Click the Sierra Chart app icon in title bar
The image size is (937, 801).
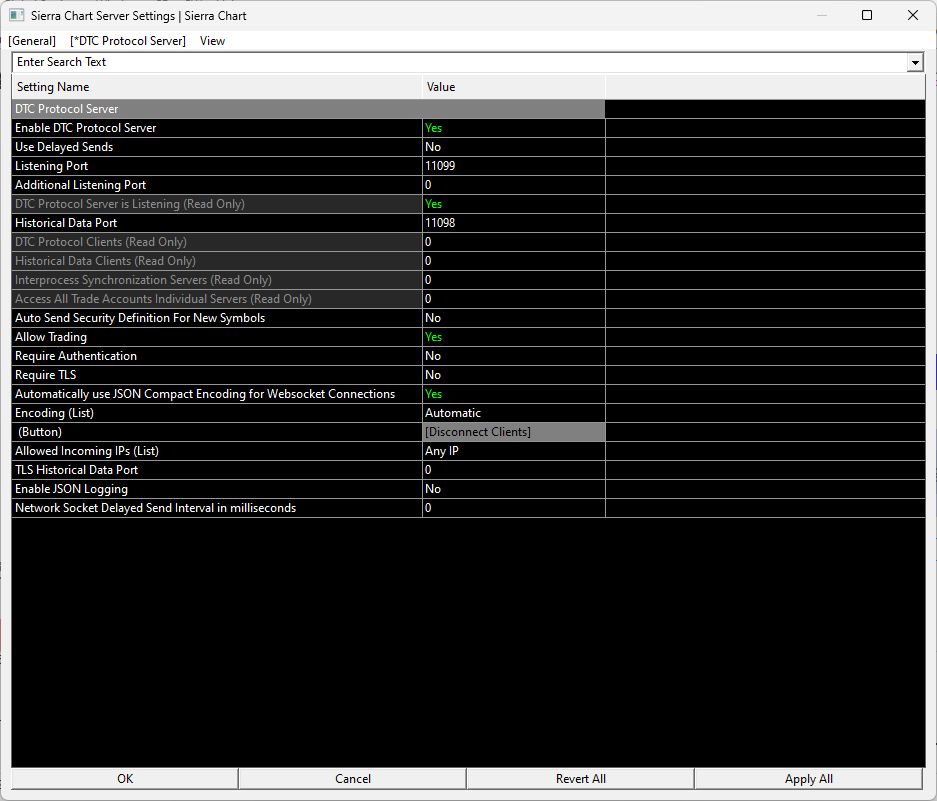pyautogui.click(x=17, y=16)
